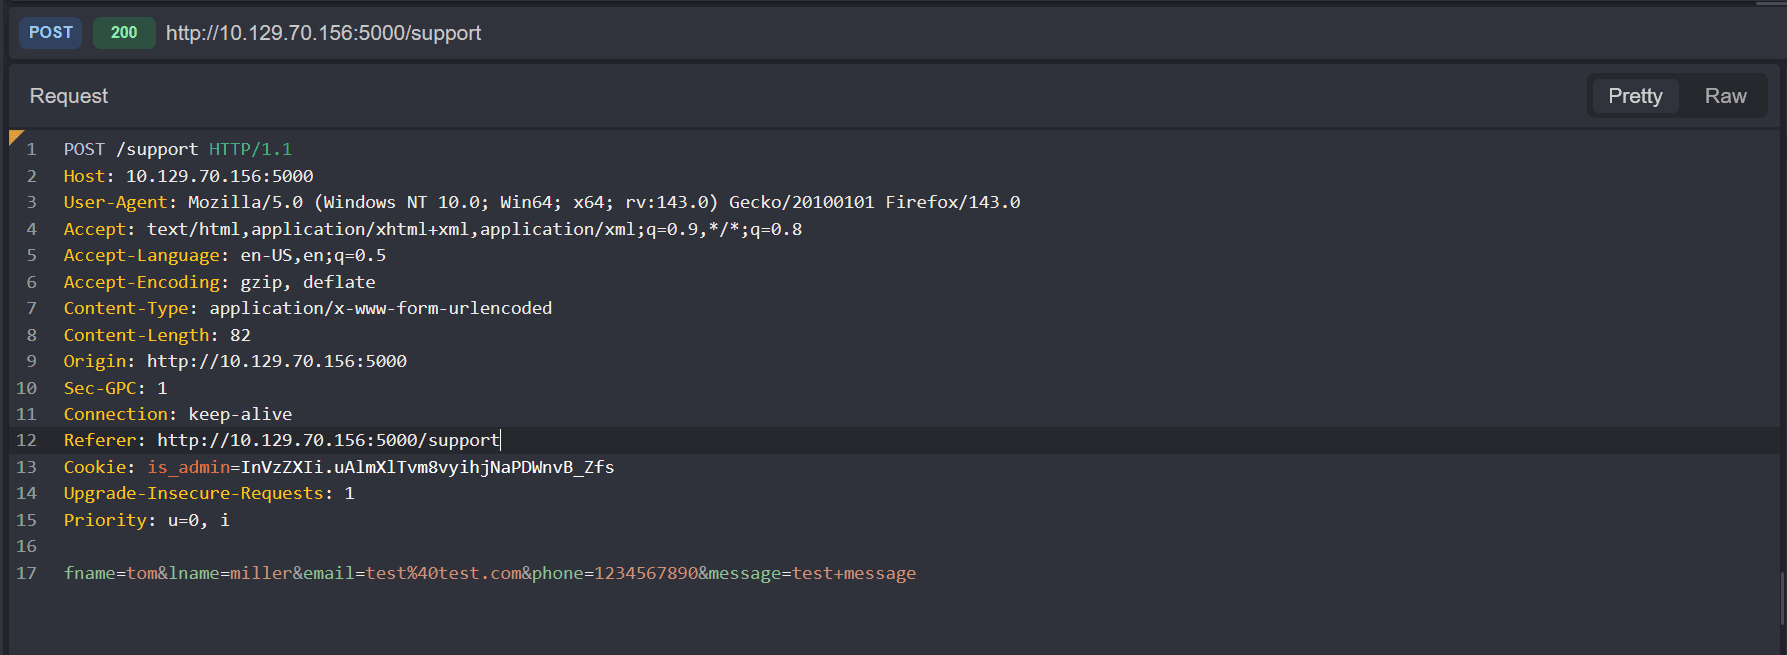The width and height of the screenshot is (1787, 655).
Task: Click the email parameter value in the body
Action: click(443, 573)
